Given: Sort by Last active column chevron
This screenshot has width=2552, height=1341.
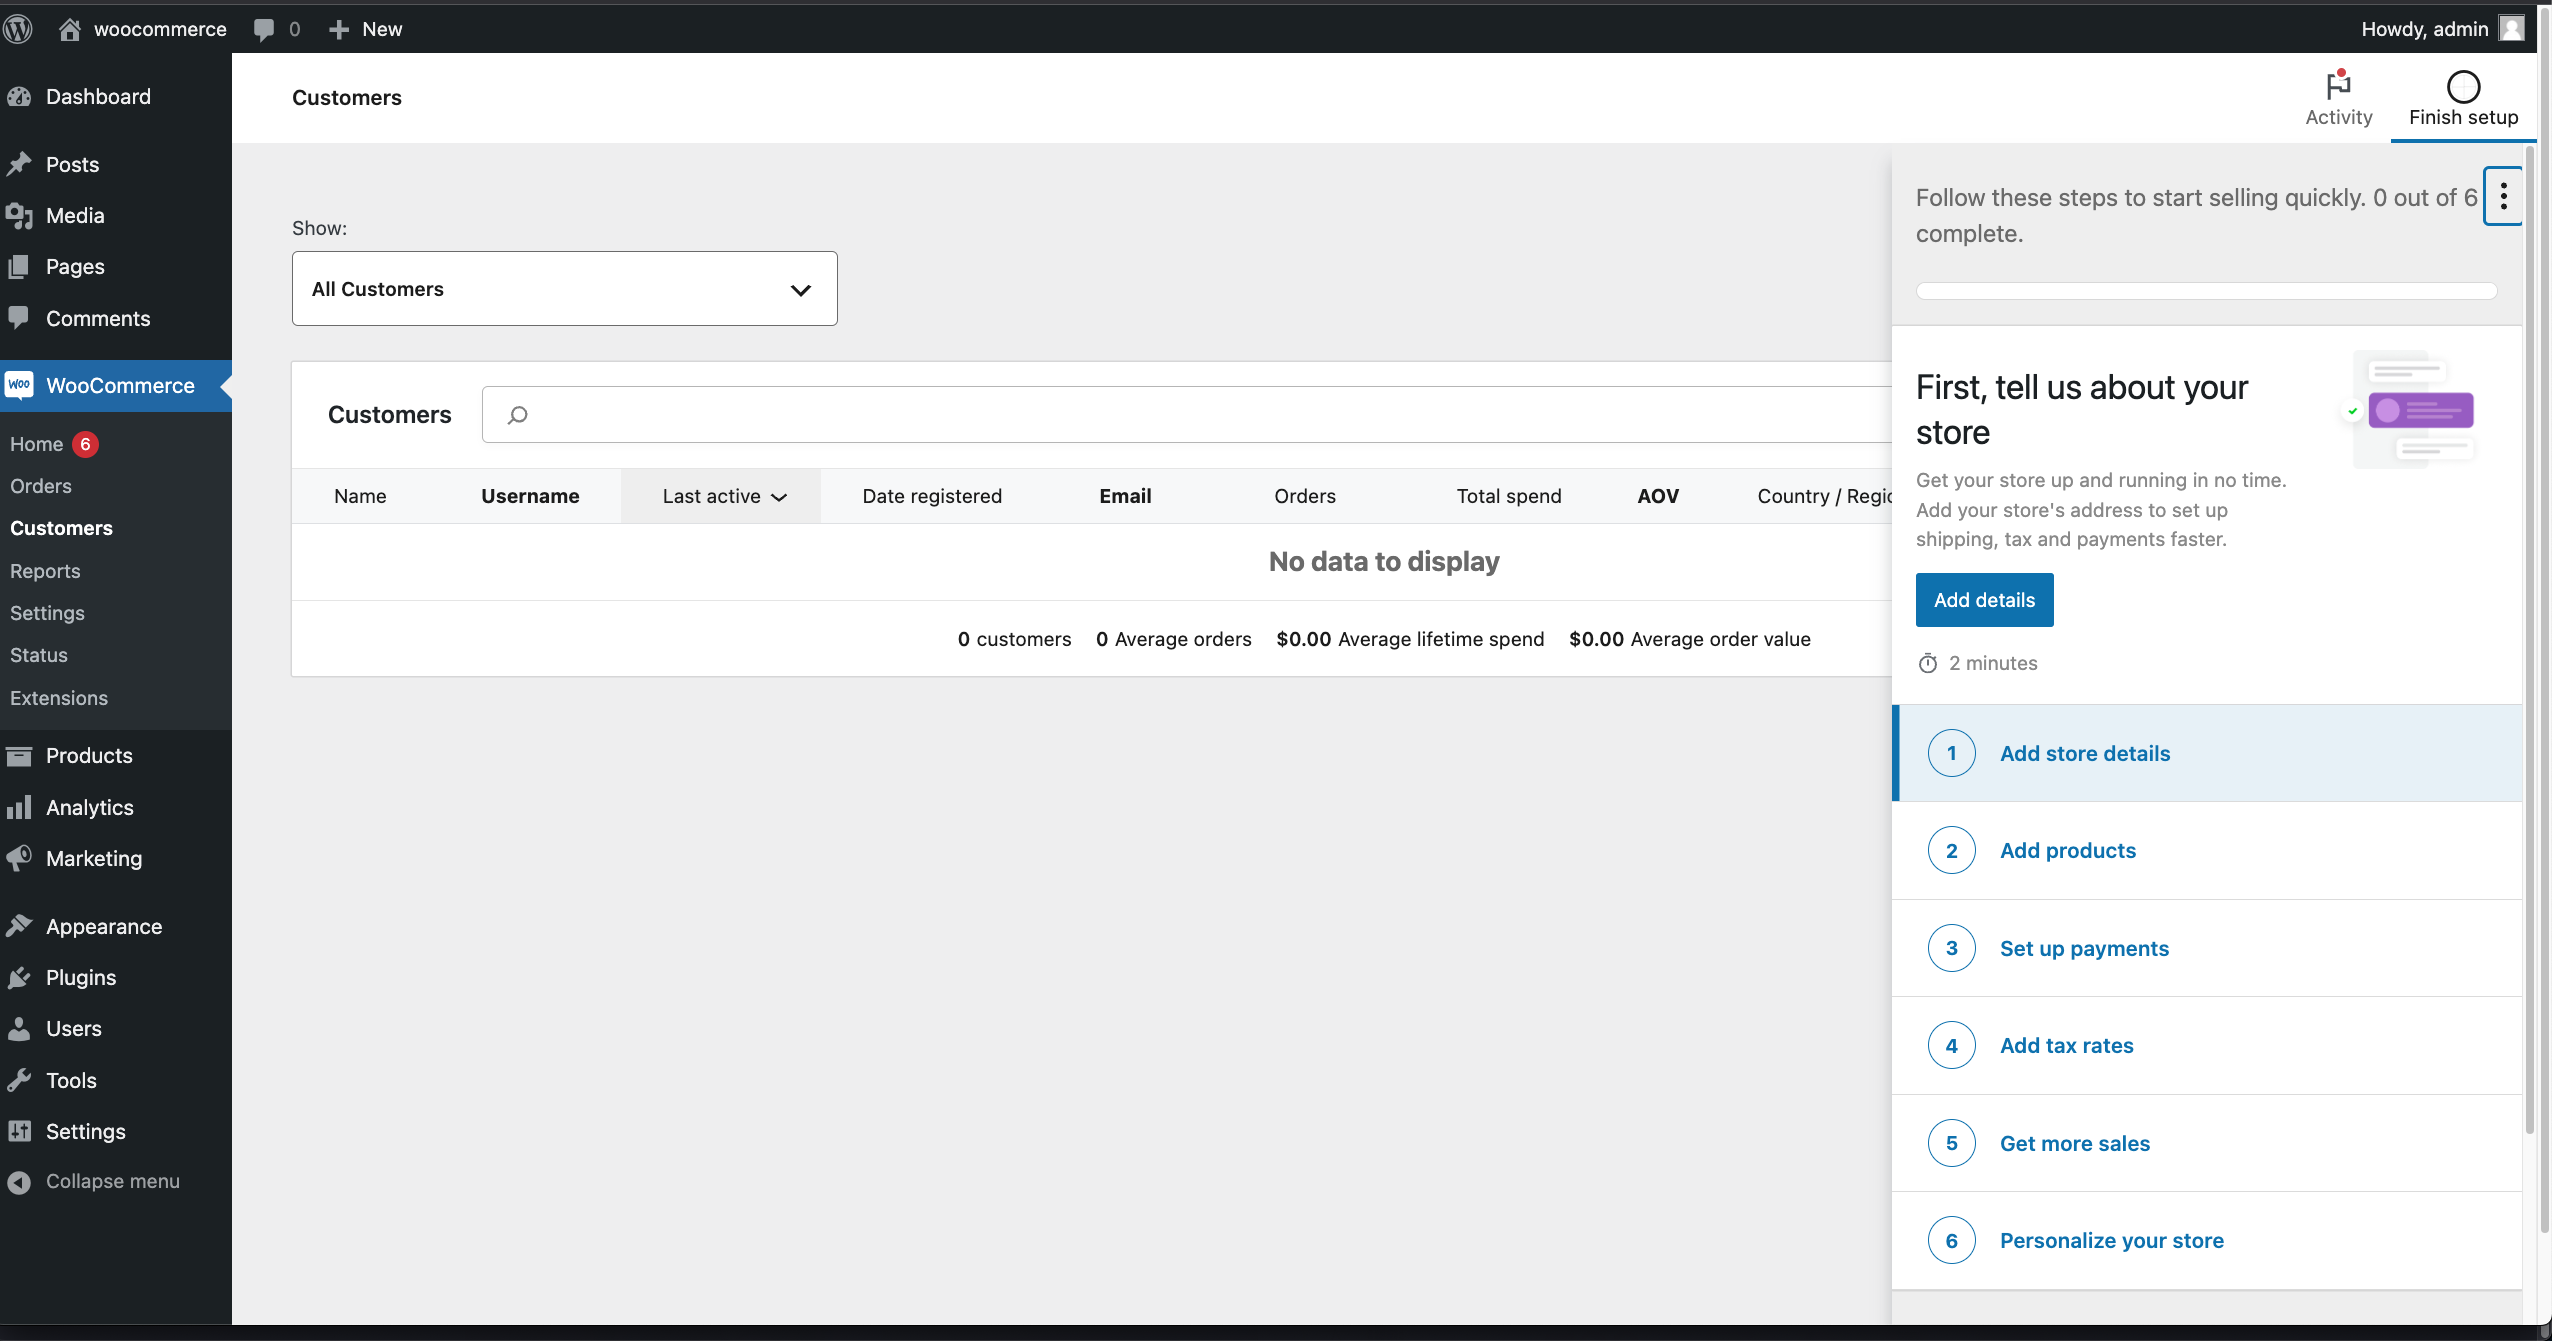Looking at the screenshot, I should tap(779, 497).
